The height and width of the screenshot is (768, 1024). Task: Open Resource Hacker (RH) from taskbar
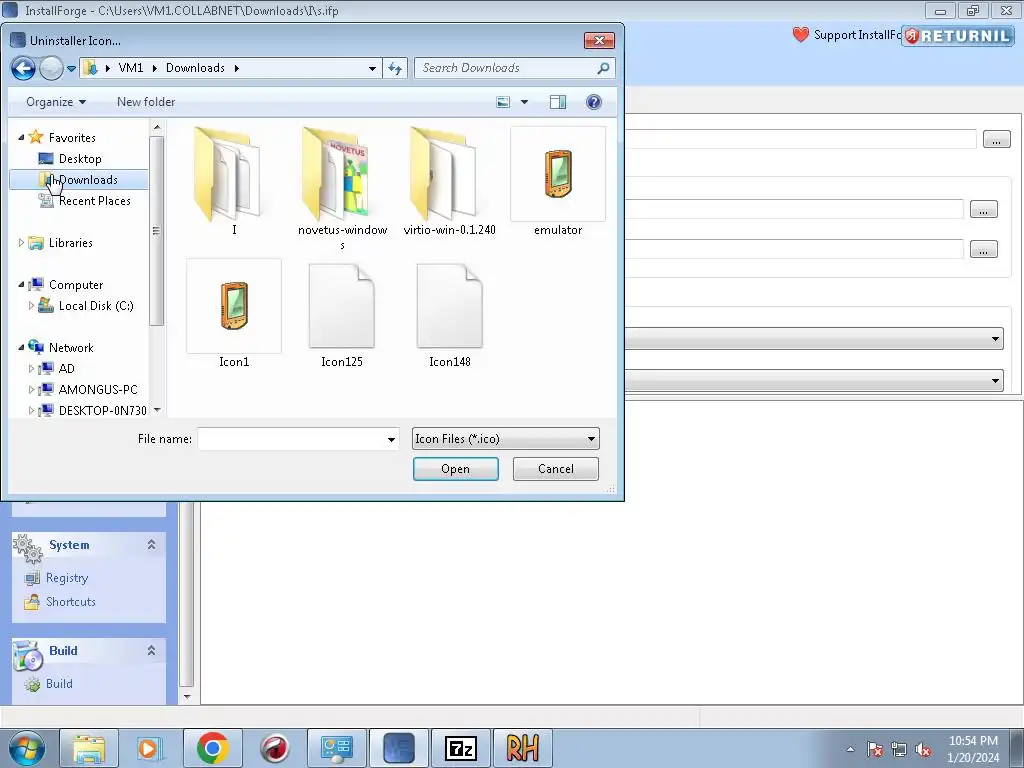point(522,748)
